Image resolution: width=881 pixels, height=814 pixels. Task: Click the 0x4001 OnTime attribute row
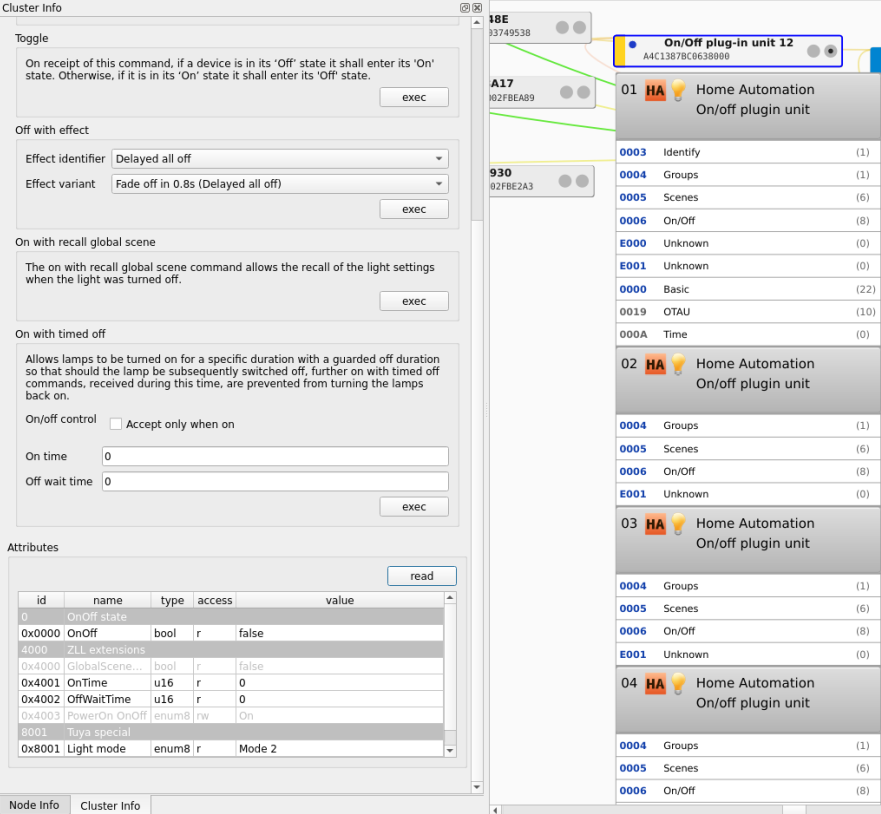pos(231,683)
